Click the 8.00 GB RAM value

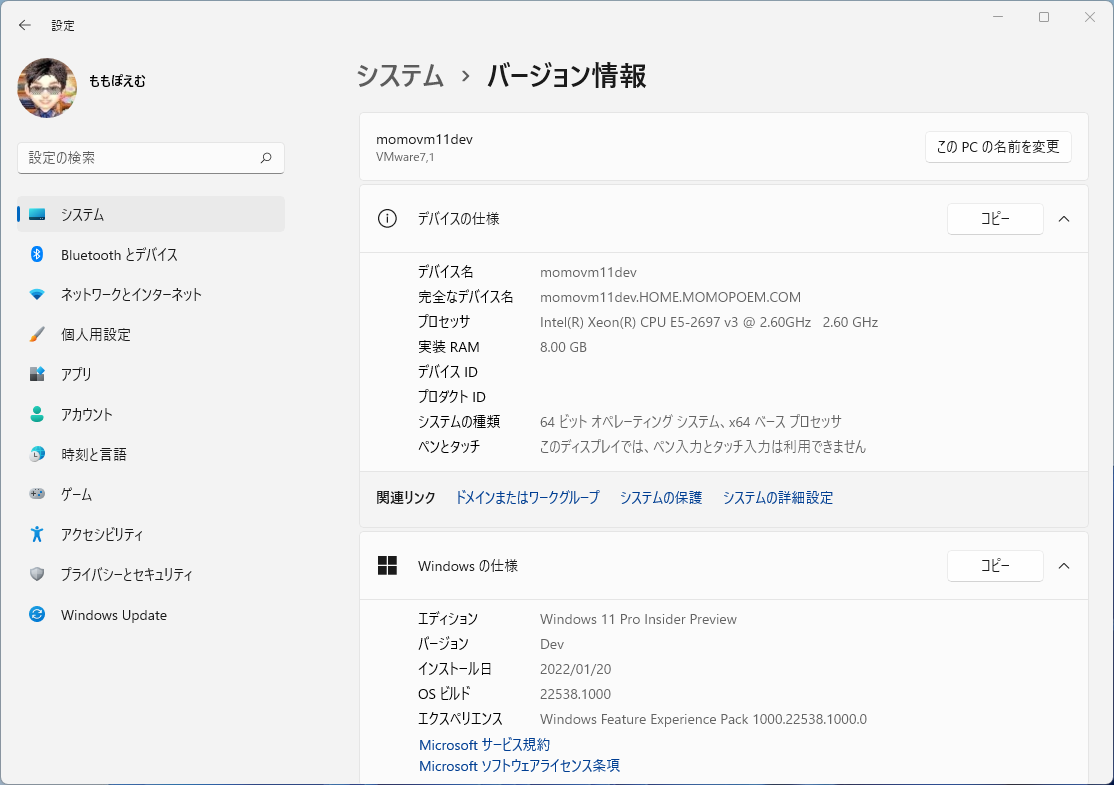(563, 347)
